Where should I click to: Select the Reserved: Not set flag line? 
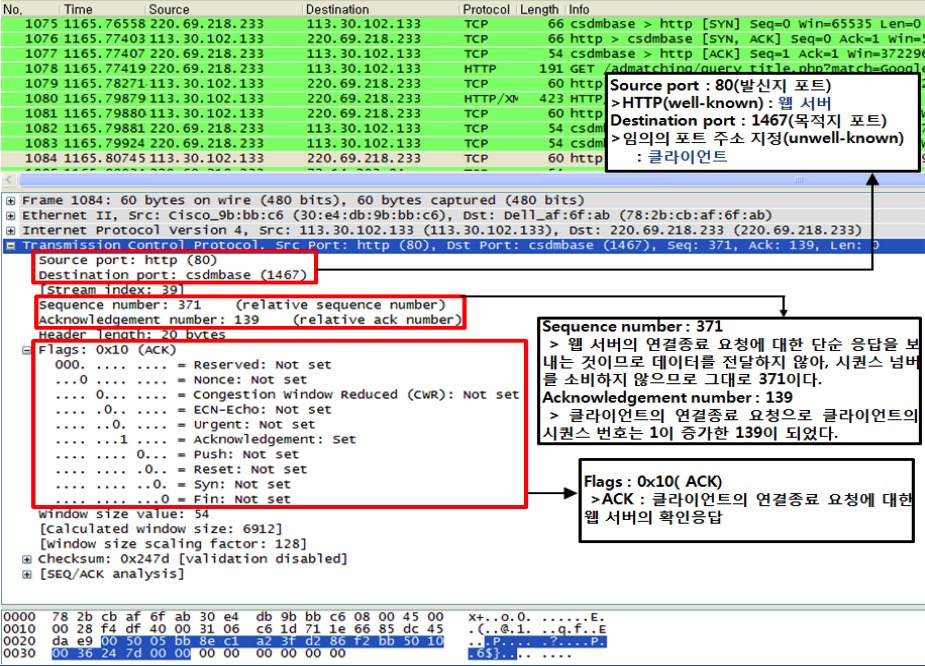click(x=193, y=365)
